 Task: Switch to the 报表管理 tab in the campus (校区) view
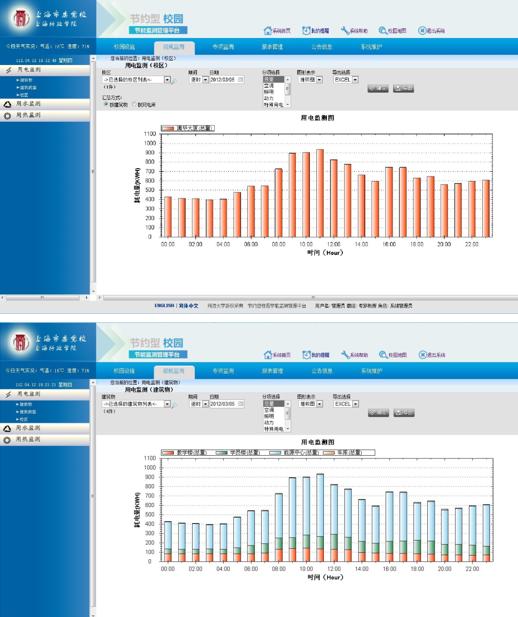click(x=272, y=47)
